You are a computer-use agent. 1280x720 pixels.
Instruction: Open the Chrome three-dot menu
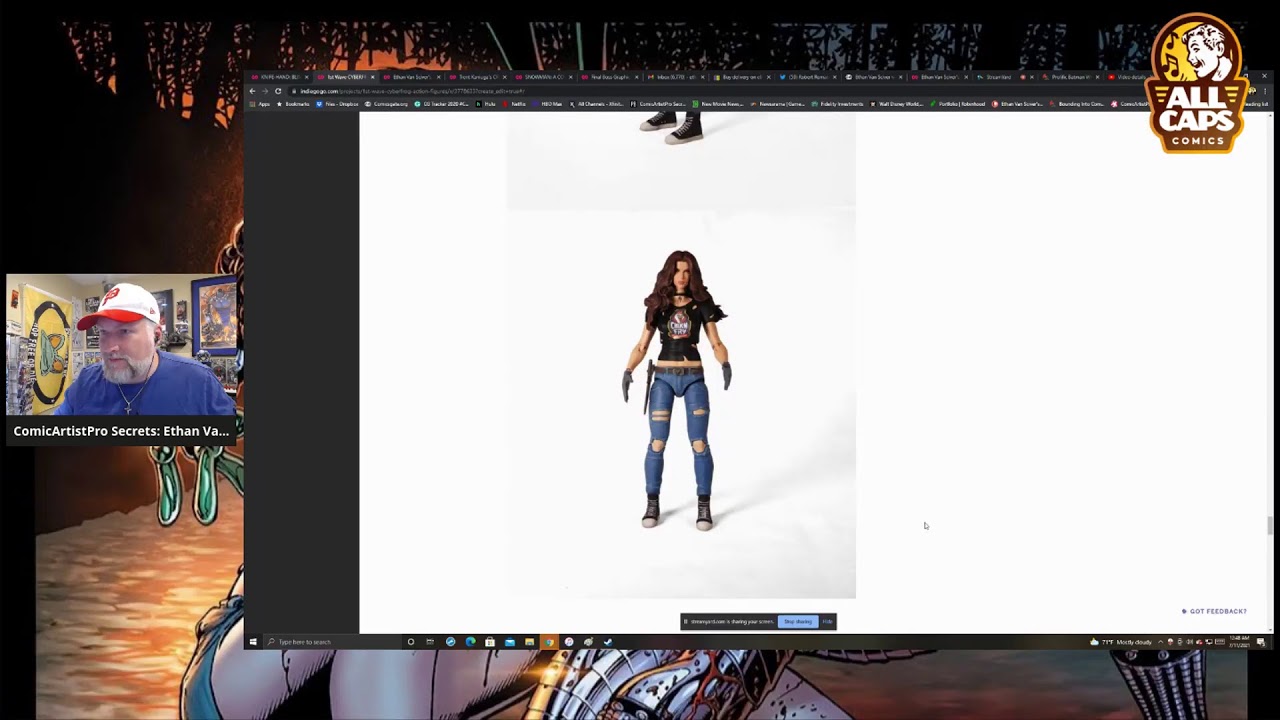(x=1265, y=91)
